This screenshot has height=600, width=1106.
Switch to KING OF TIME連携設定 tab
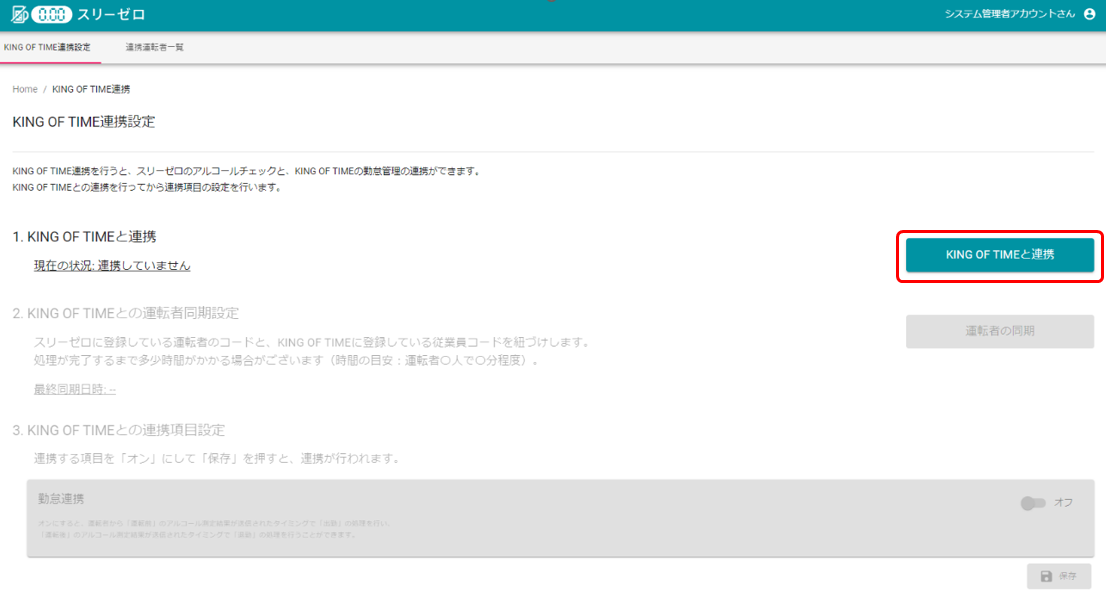pyautogui.click(x=47, y=47)
